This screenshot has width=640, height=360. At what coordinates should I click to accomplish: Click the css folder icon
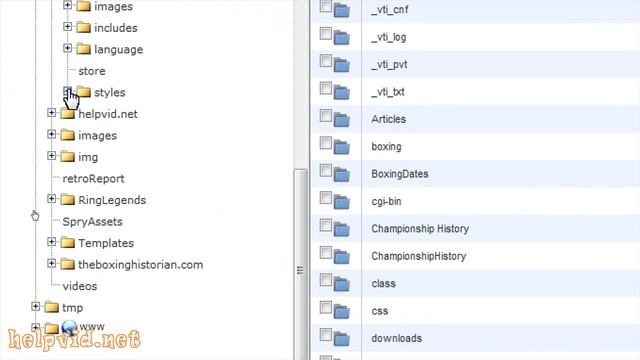pos(342,311)
